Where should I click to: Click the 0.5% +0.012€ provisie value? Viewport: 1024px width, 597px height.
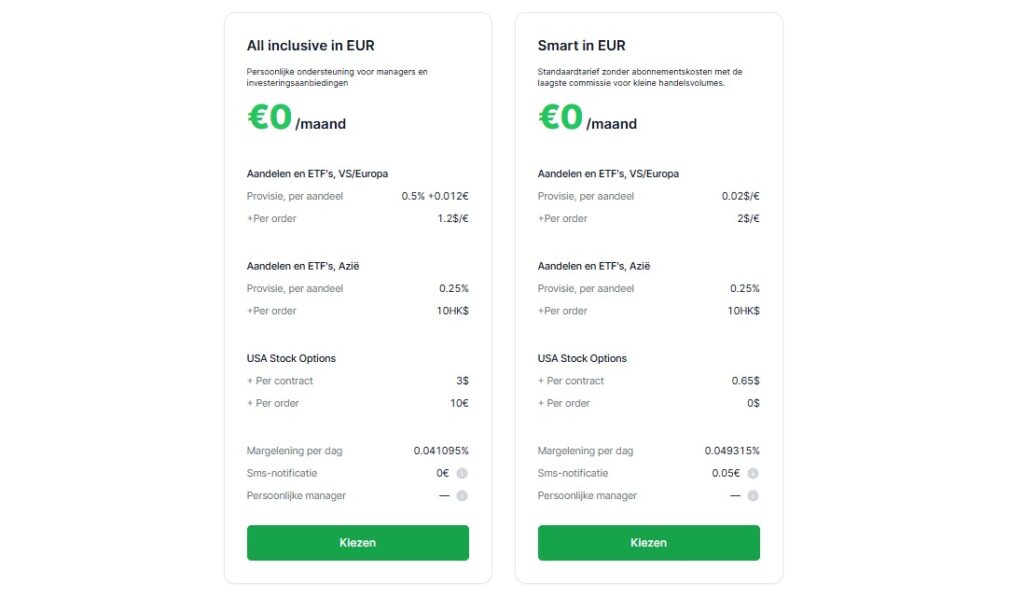435,196
